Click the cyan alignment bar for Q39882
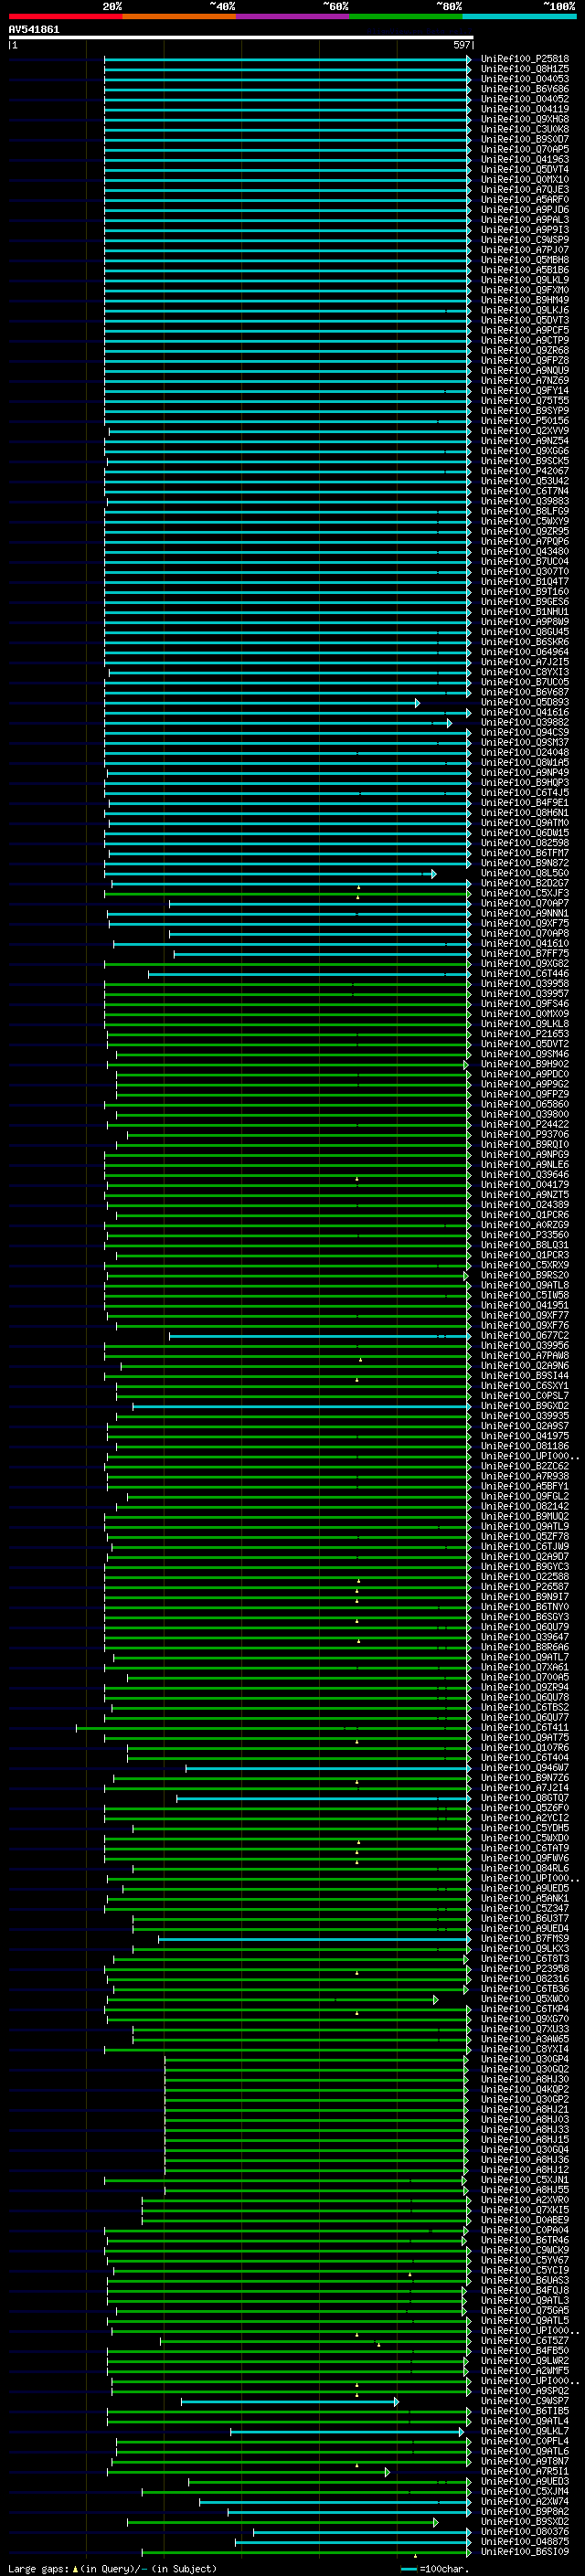Viewport: 585px width, 2576px height. (x=278, y=723)
